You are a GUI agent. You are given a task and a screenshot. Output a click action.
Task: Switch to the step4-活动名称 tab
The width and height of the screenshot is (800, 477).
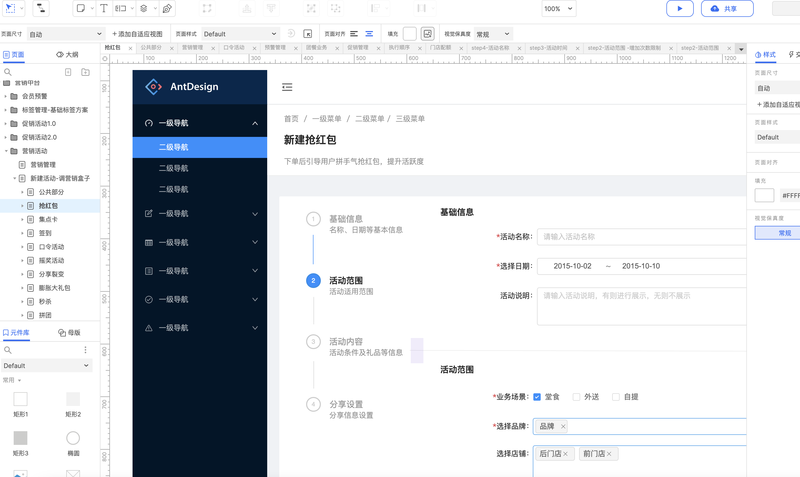(x=490, y=47)
